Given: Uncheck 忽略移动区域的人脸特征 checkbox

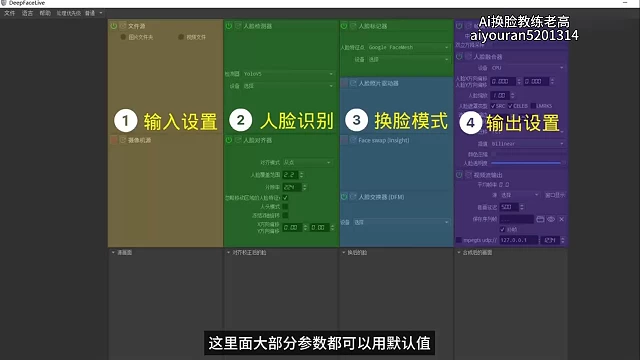Looking at the screenshot, I should 285,198.
